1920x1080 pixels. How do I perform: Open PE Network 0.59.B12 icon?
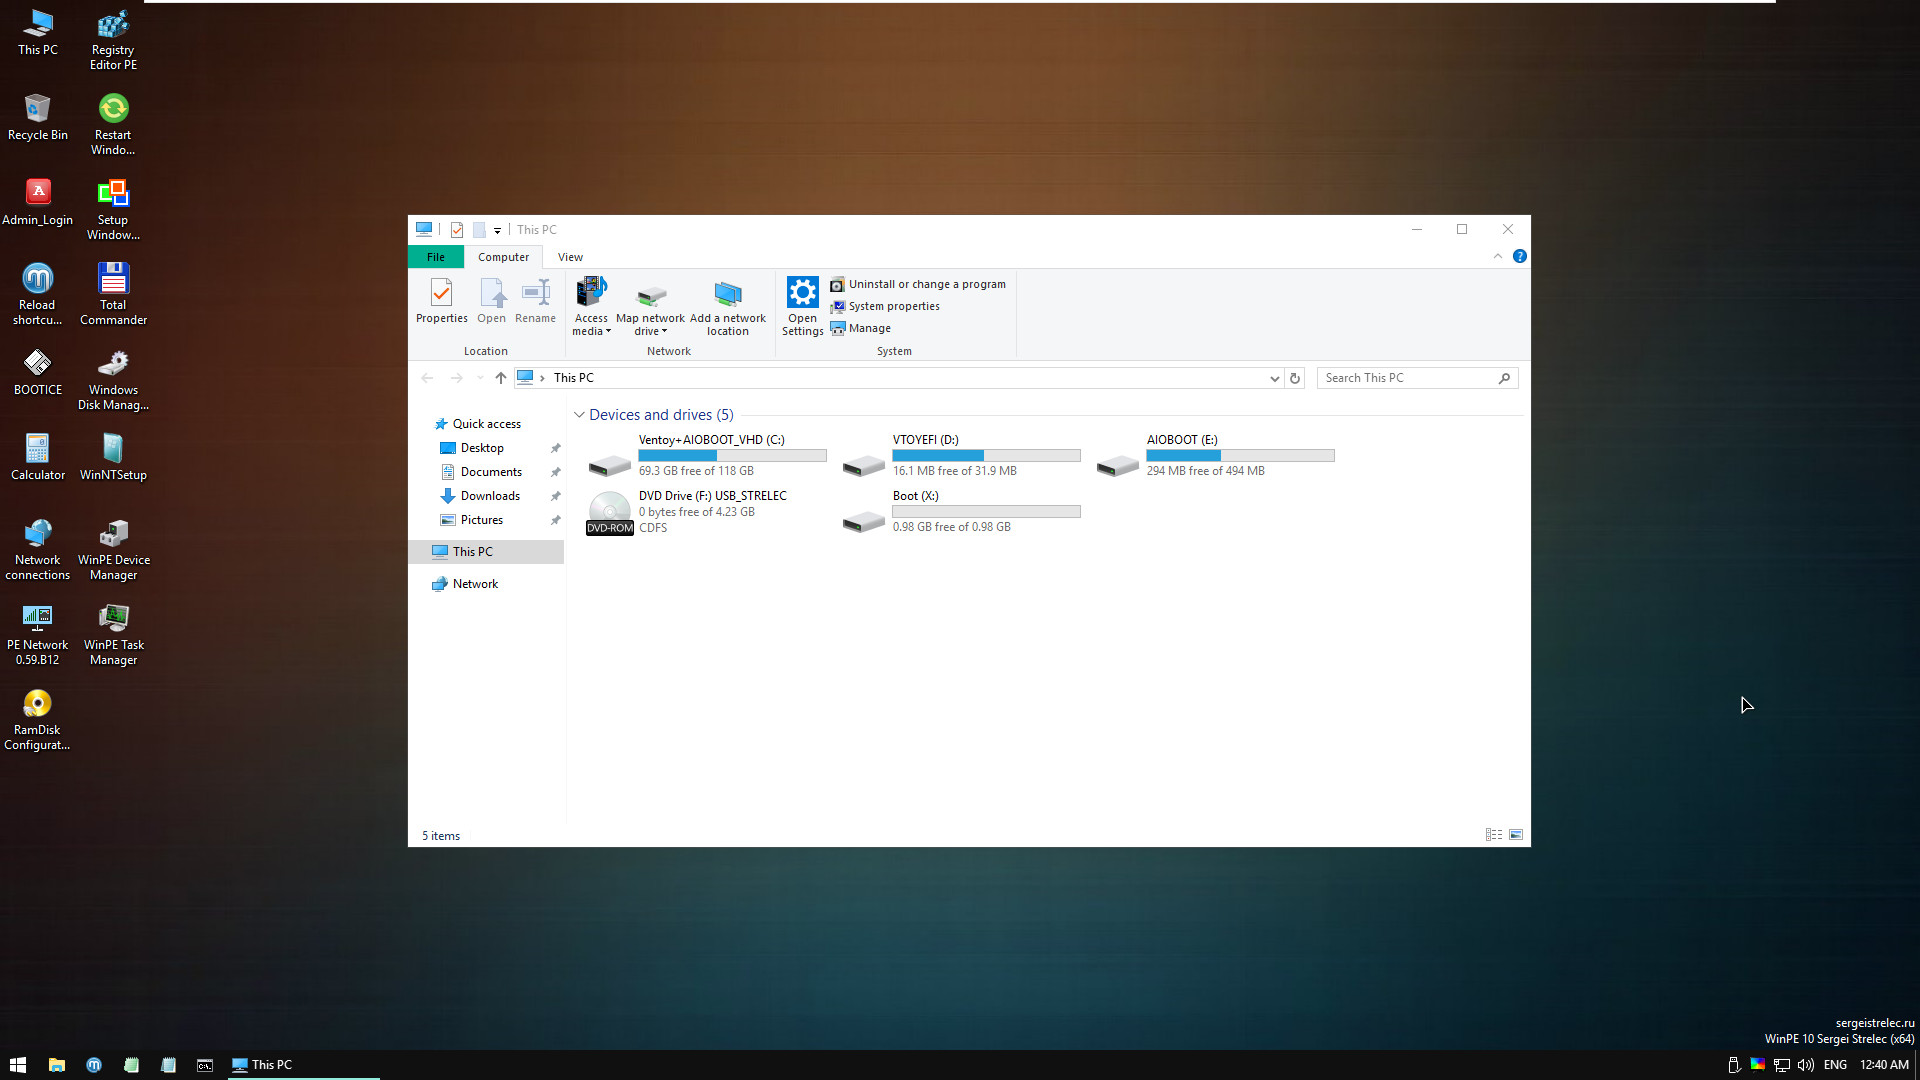click(38, 634)
